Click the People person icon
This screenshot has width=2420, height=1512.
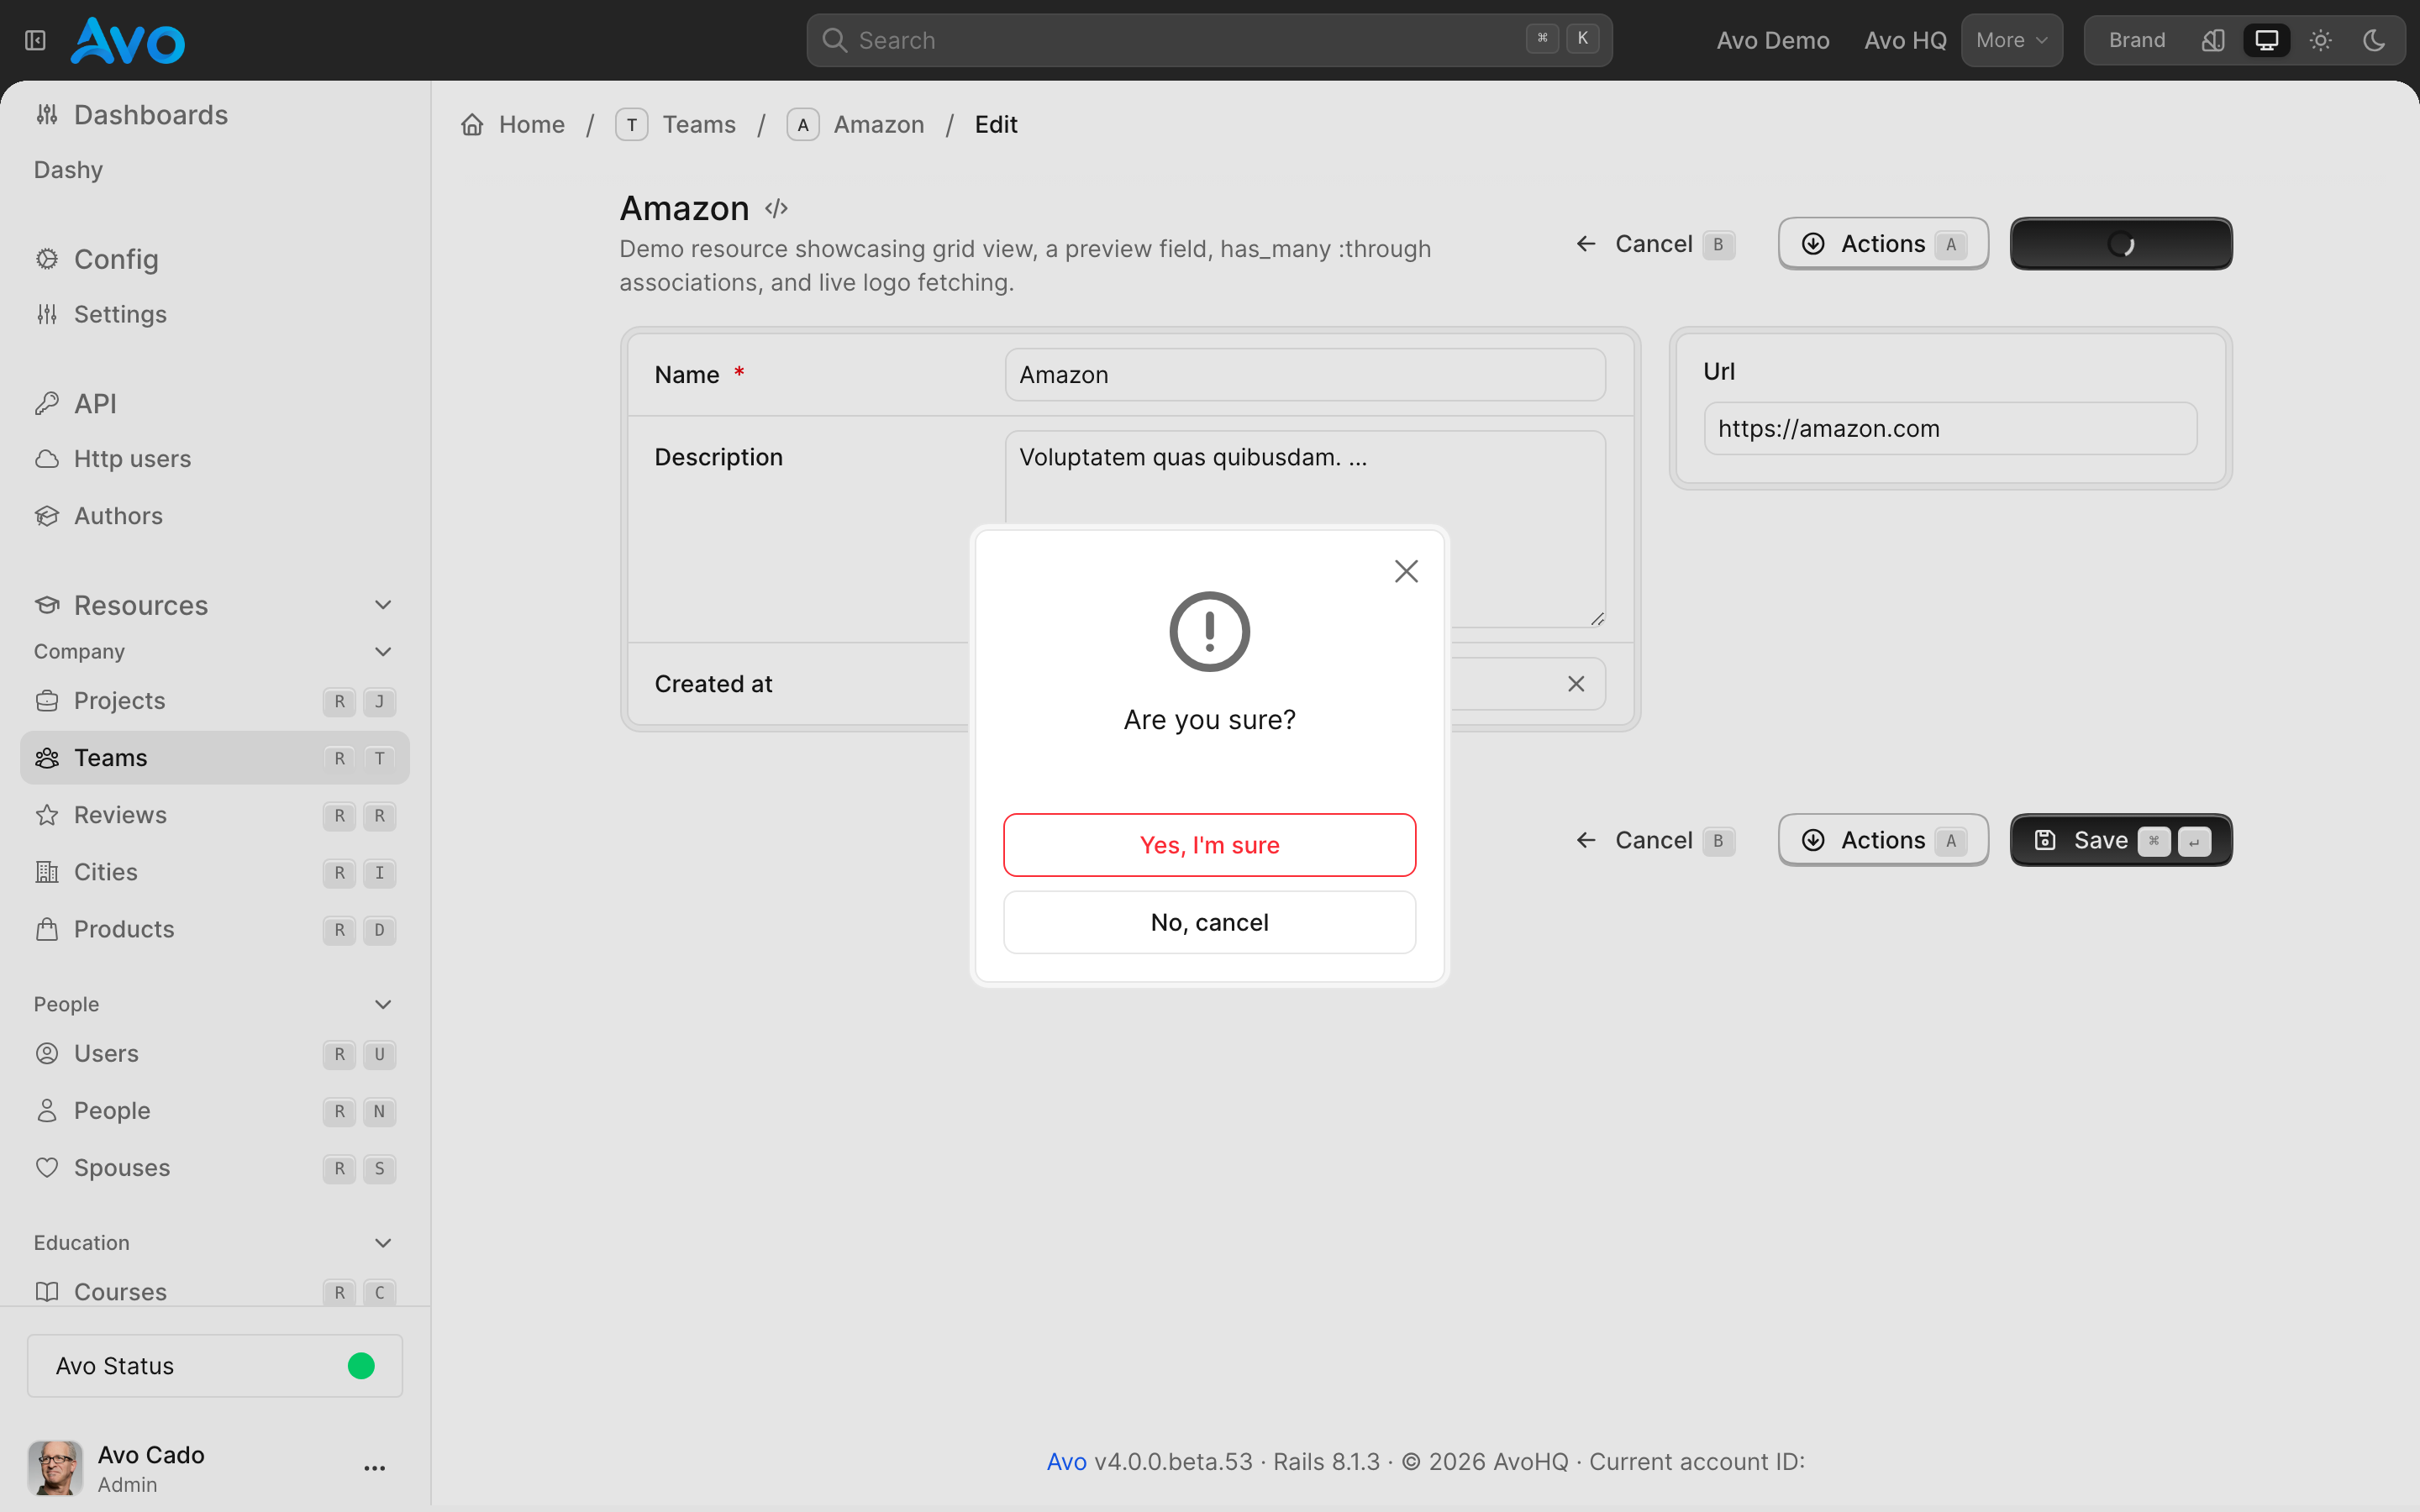tap(46, 1110)
